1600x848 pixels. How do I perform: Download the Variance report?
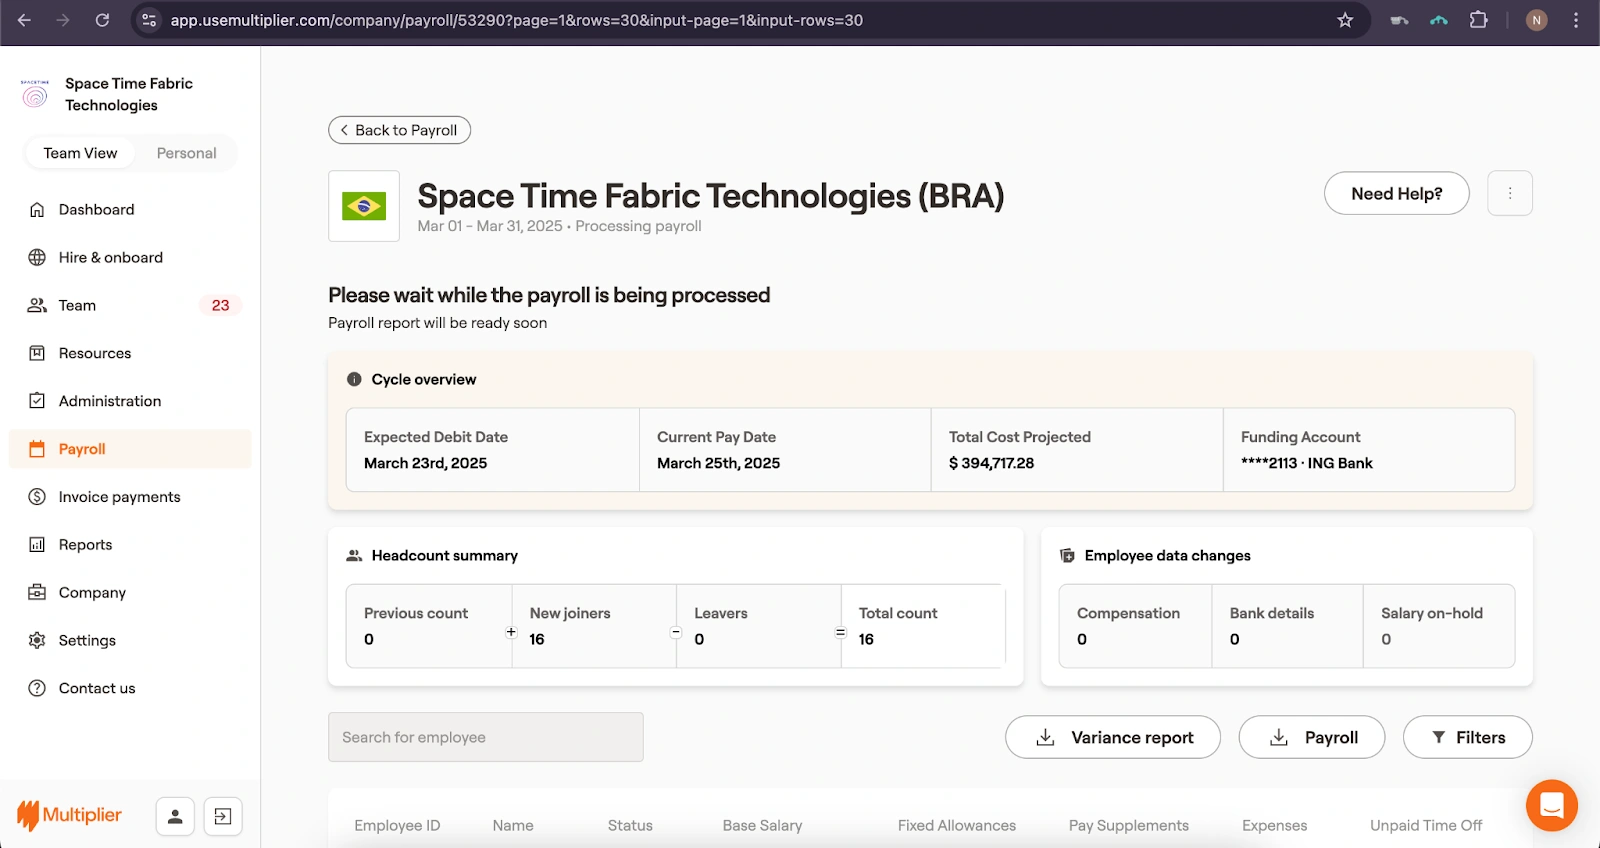click(x=1113, y=737)
